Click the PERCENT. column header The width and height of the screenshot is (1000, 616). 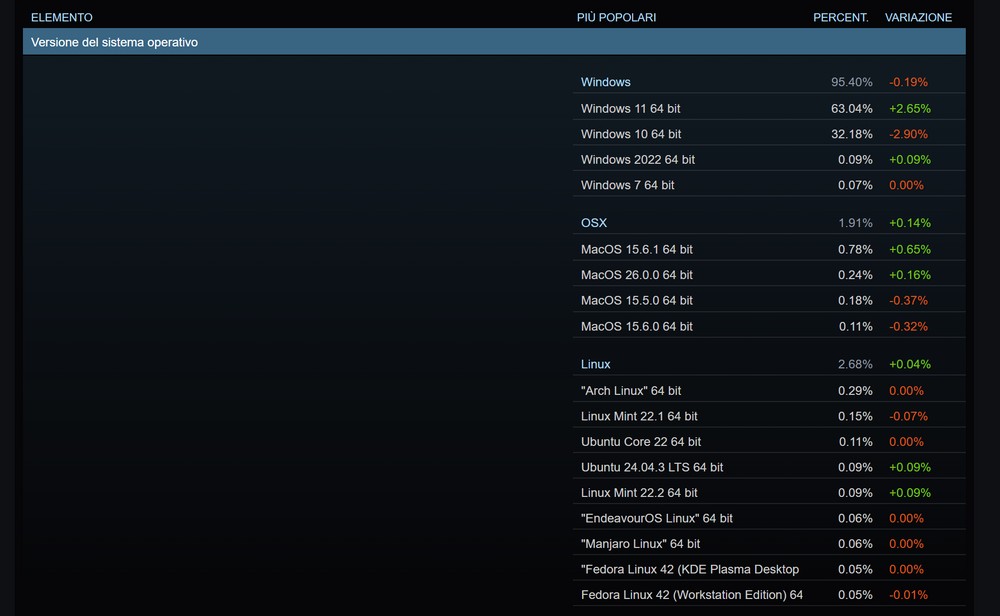point(840,17)
